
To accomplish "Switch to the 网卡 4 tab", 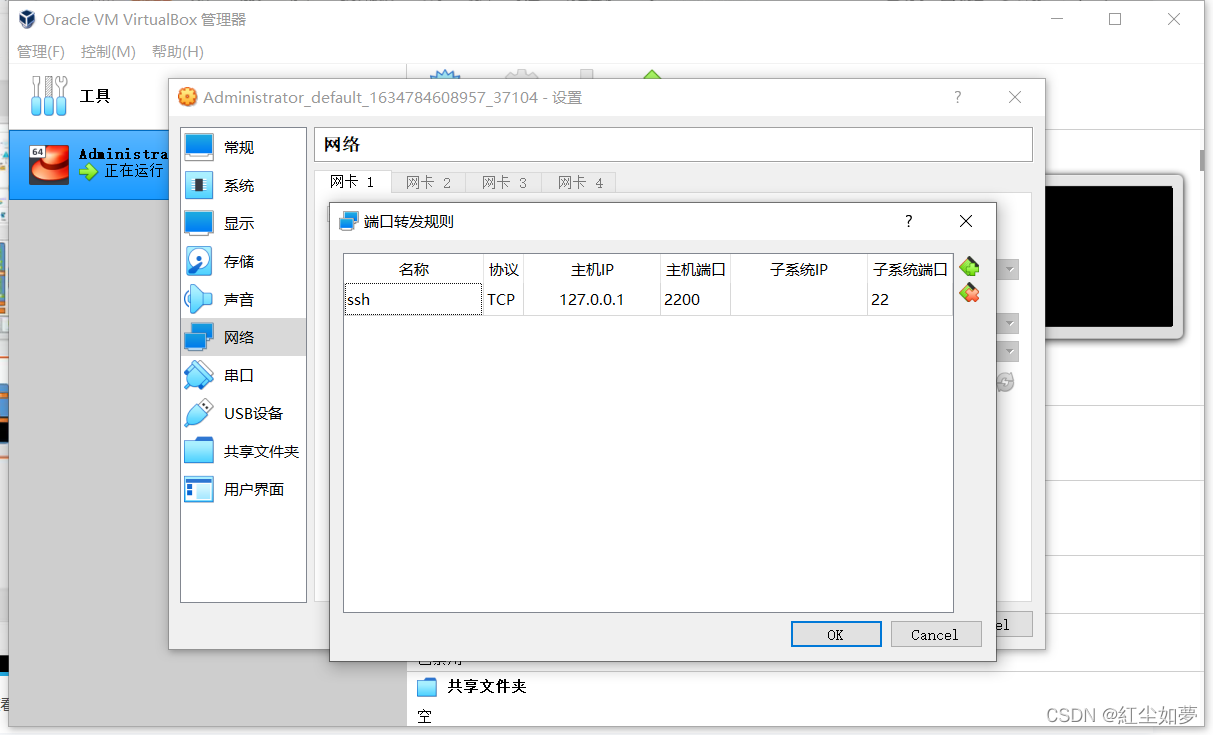I will pyautogui.click(x=580, y=183).
